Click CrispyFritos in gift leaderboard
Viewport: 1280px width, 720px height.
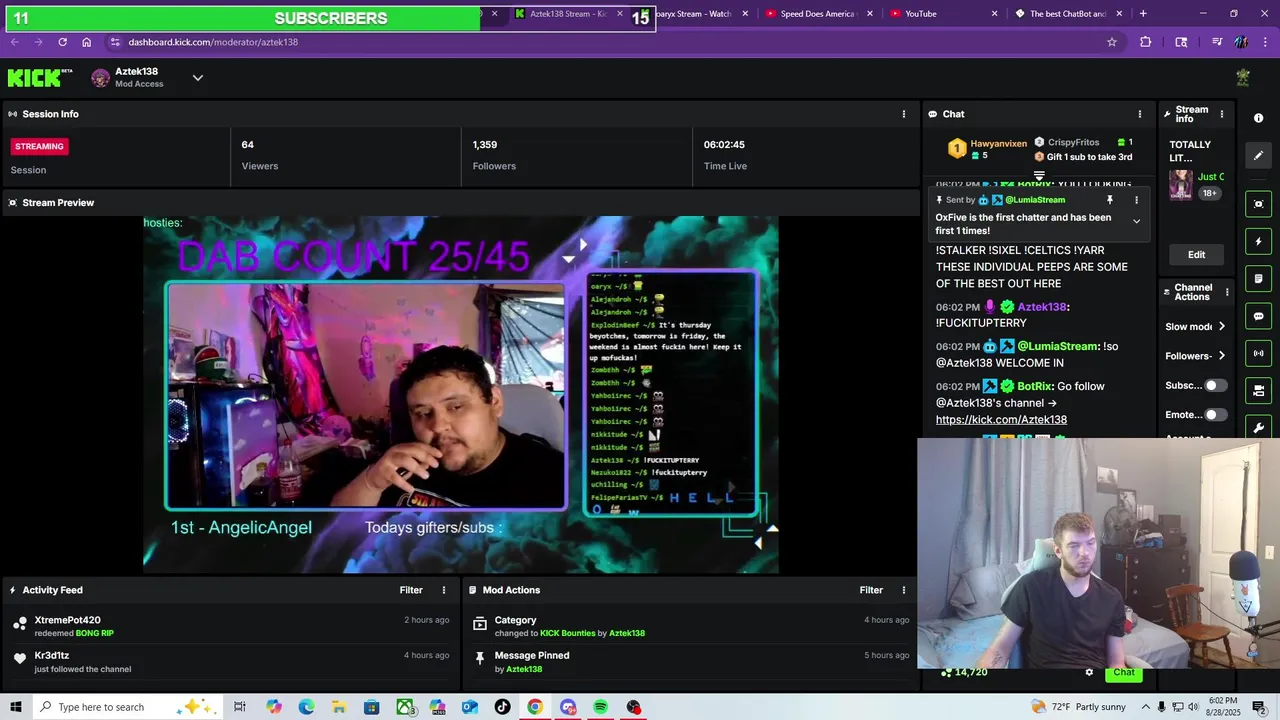tap(1073, 143)
